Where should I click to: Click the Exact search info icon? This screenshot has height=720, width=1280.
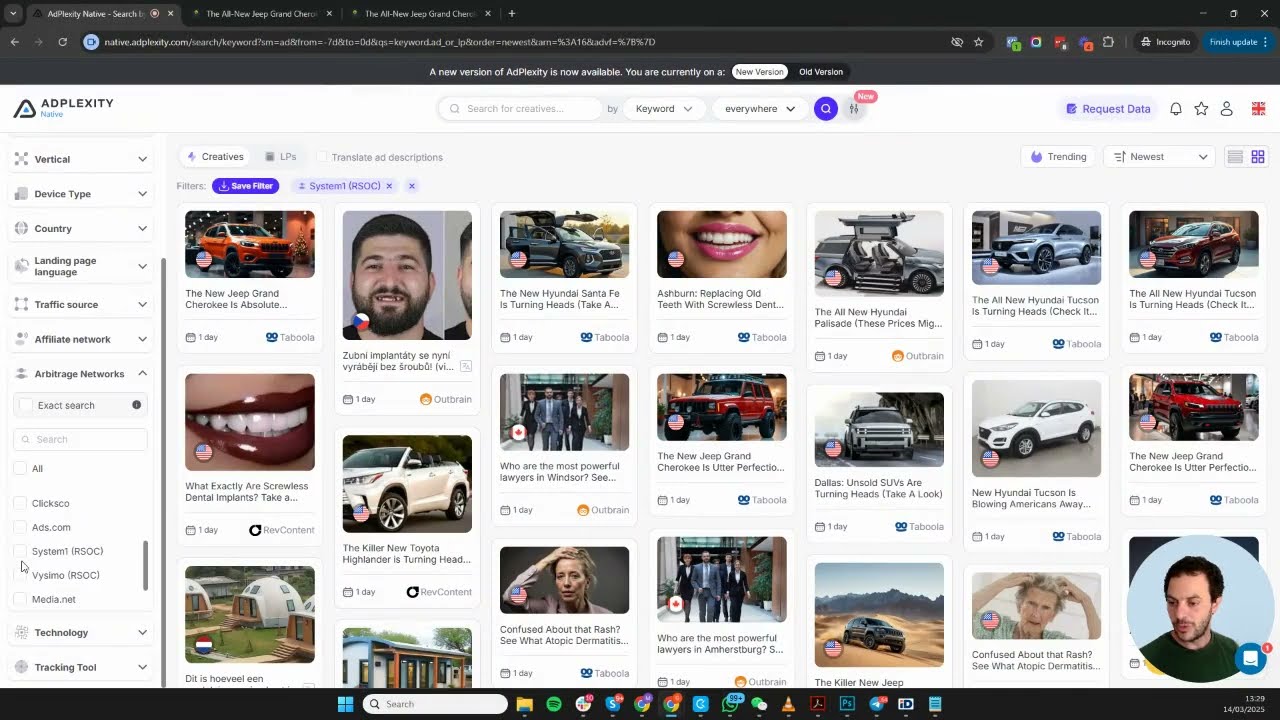136,405
